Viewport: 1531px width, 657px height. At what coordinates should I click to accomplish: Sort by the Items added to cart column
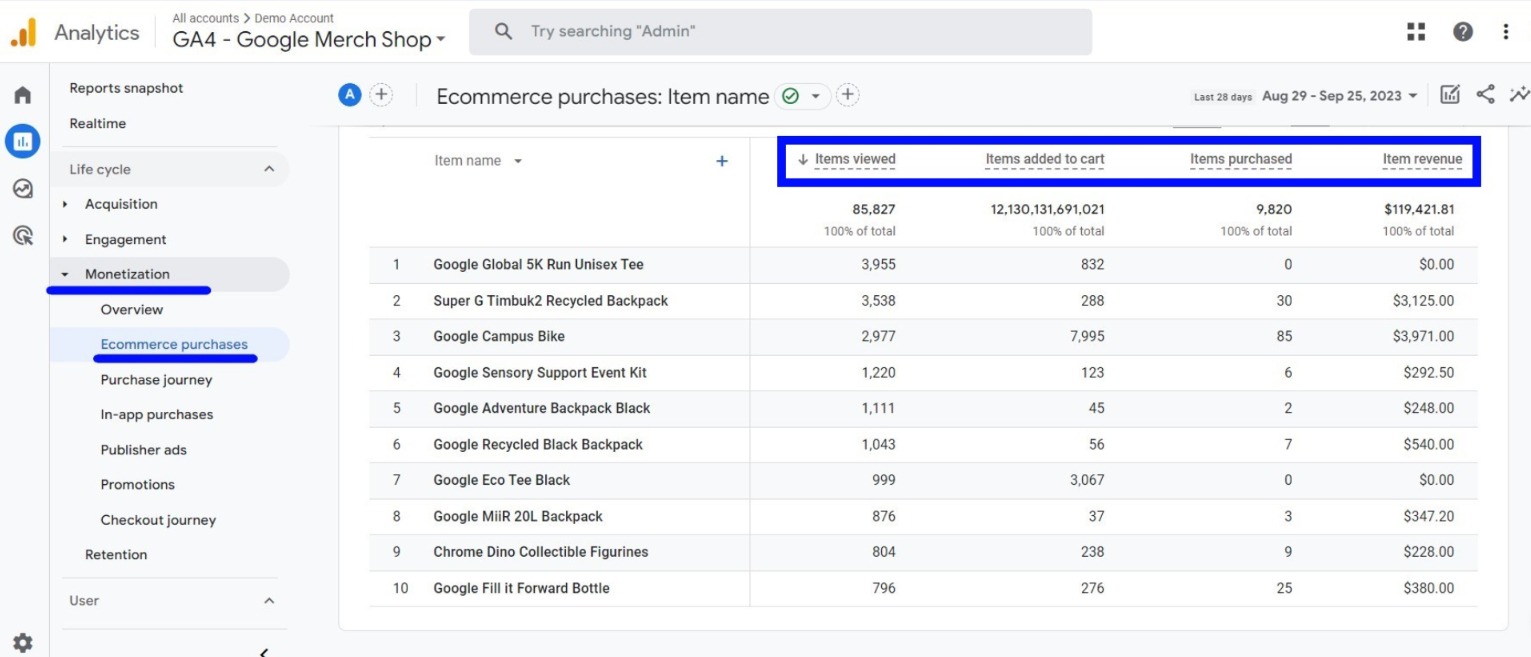click(1045, 159)
